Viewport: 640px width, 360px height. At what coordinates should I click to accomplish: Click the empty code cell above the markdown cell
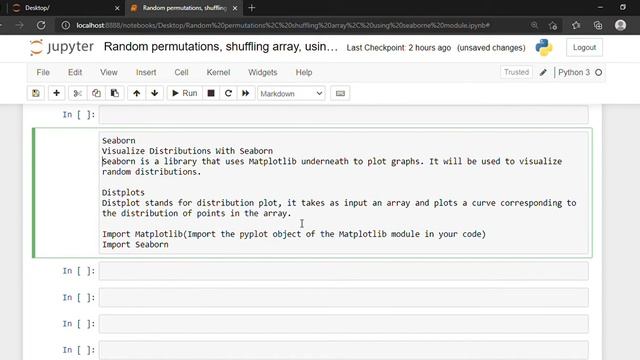tap(344, 115)
